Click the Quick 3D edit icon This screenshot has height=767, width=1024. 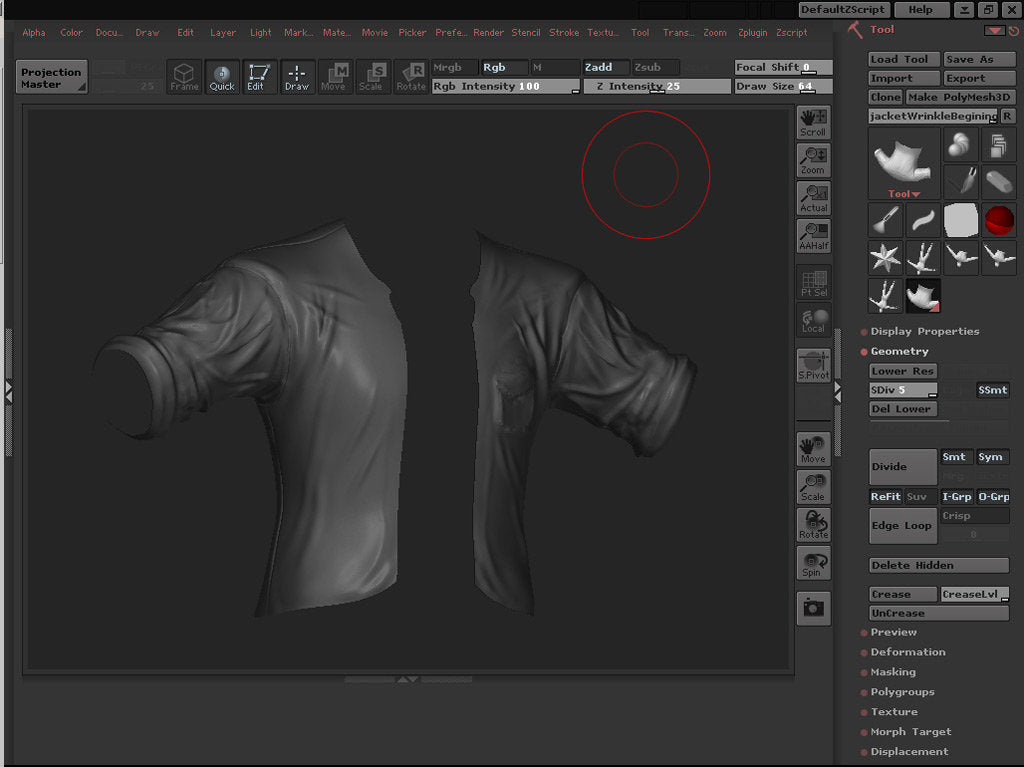222,77
